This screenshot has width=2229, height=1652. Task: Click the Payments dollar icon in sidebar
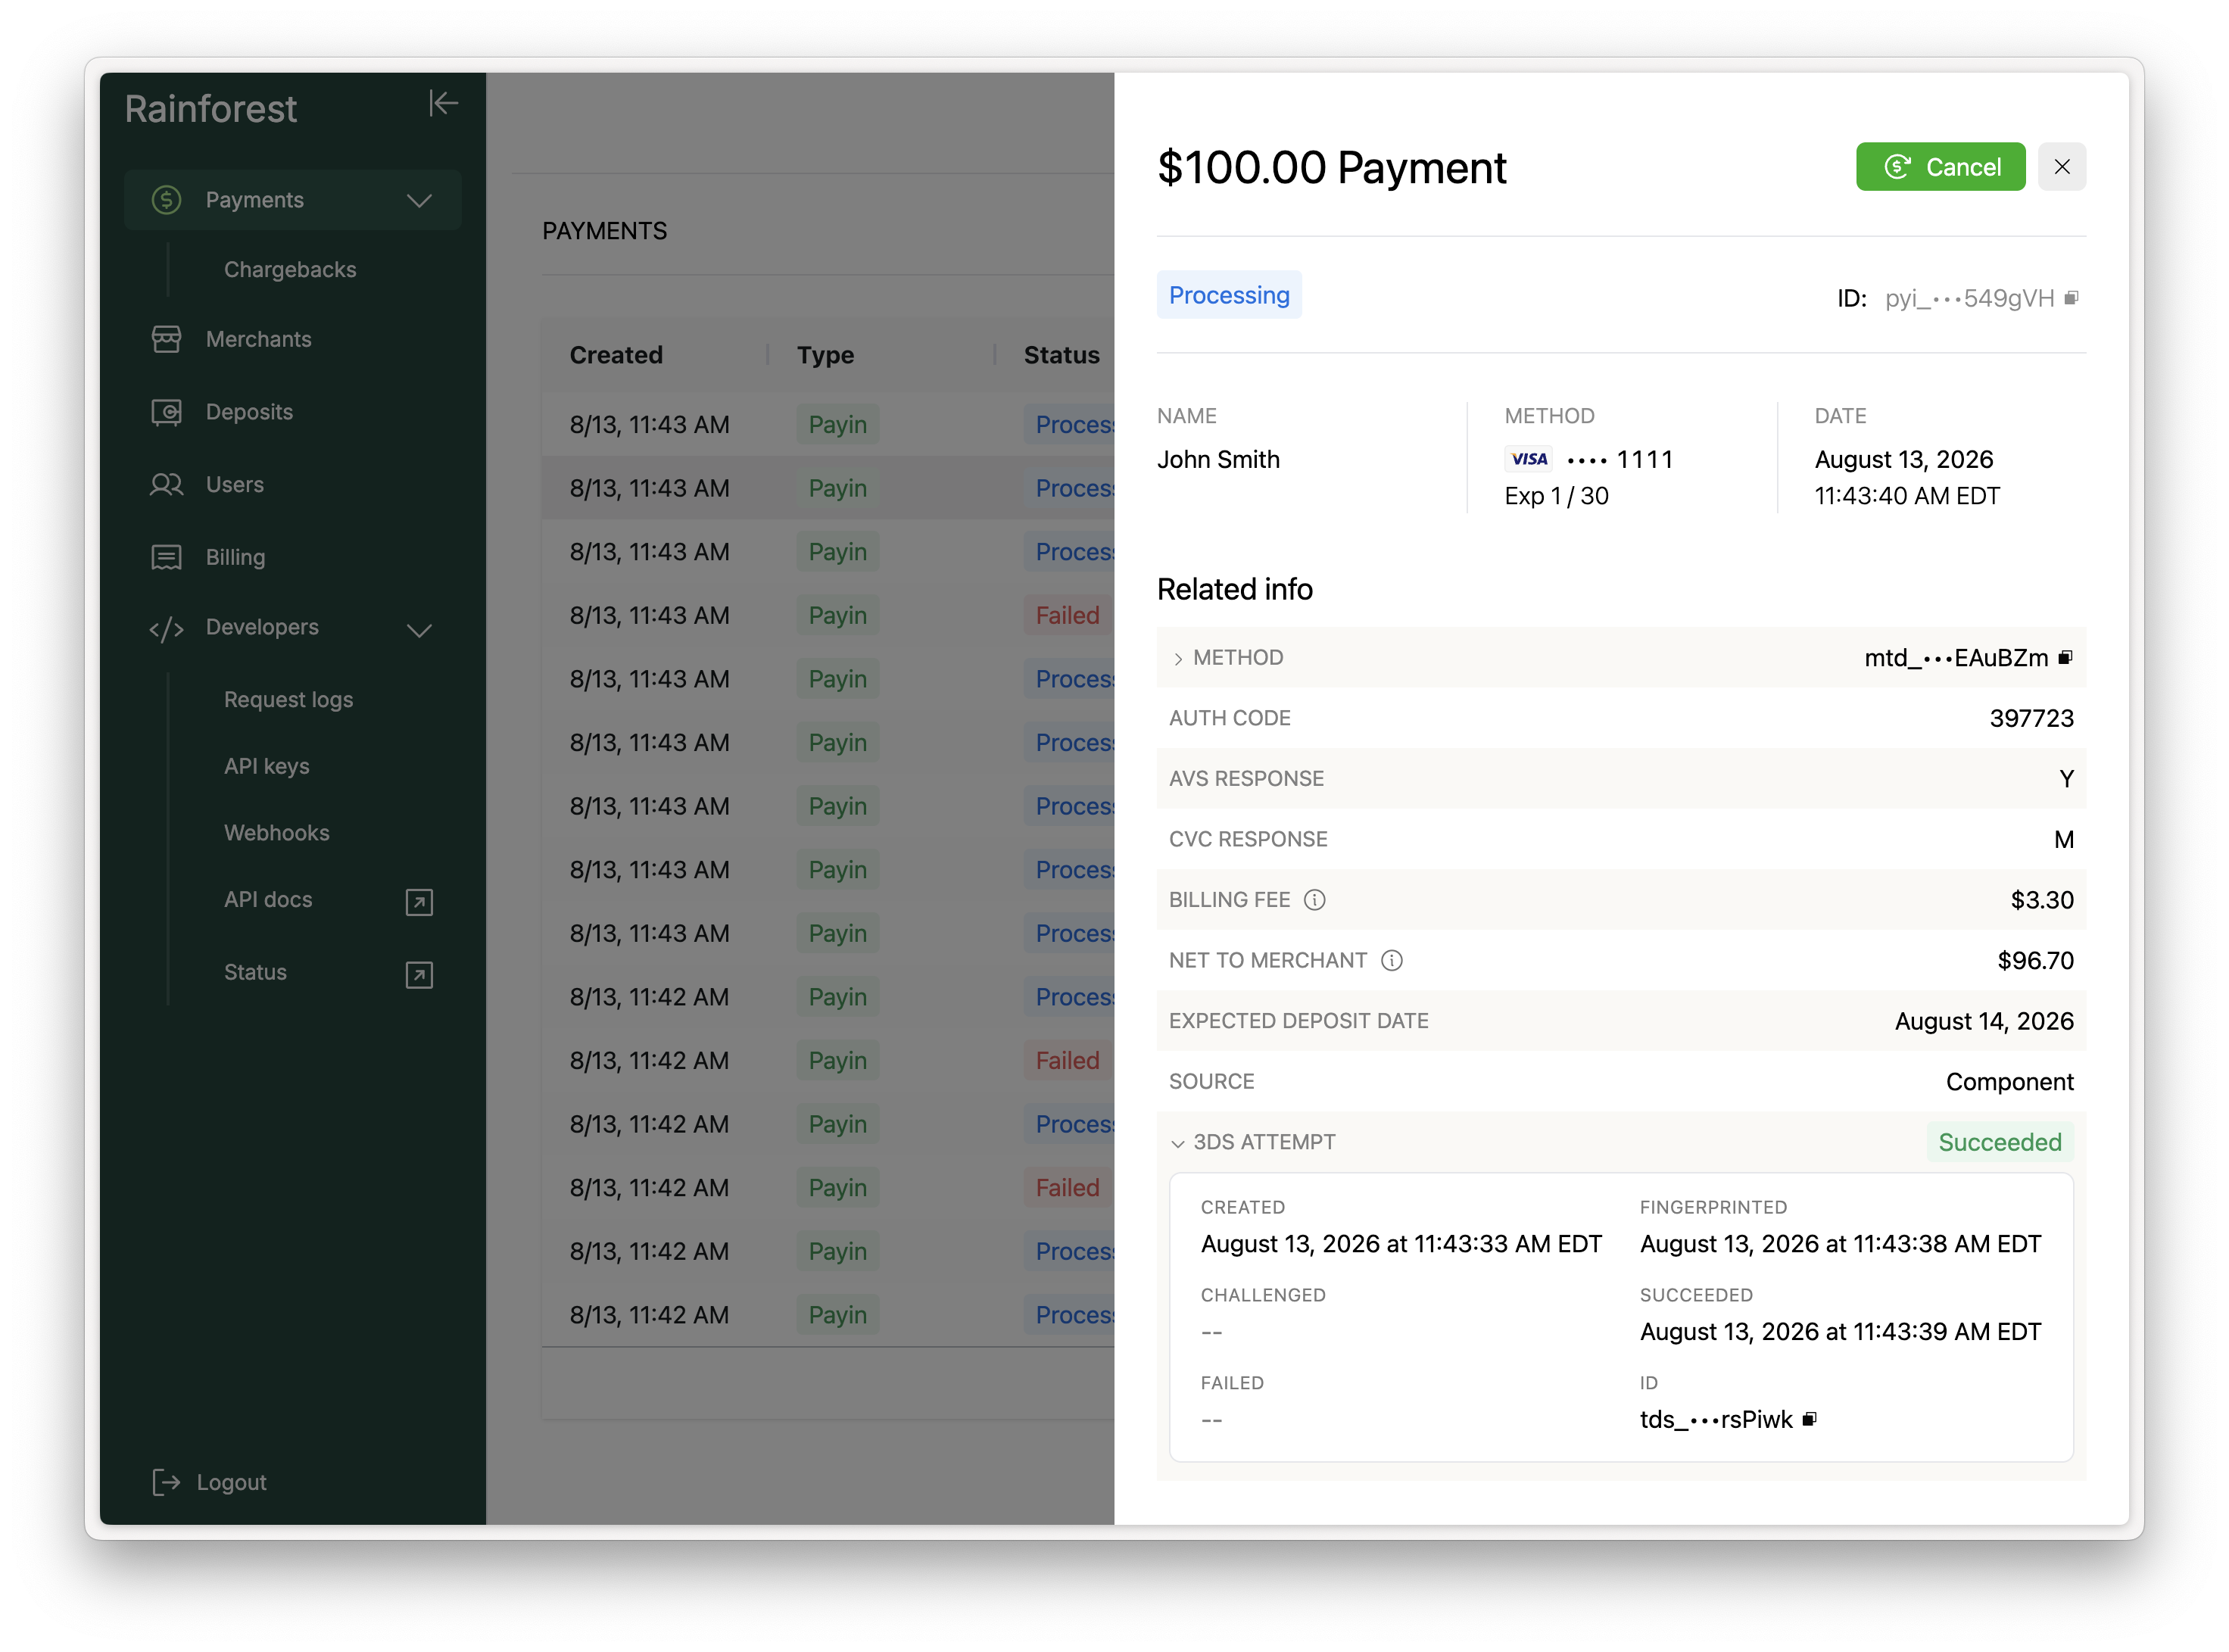(x=166, y=200)
